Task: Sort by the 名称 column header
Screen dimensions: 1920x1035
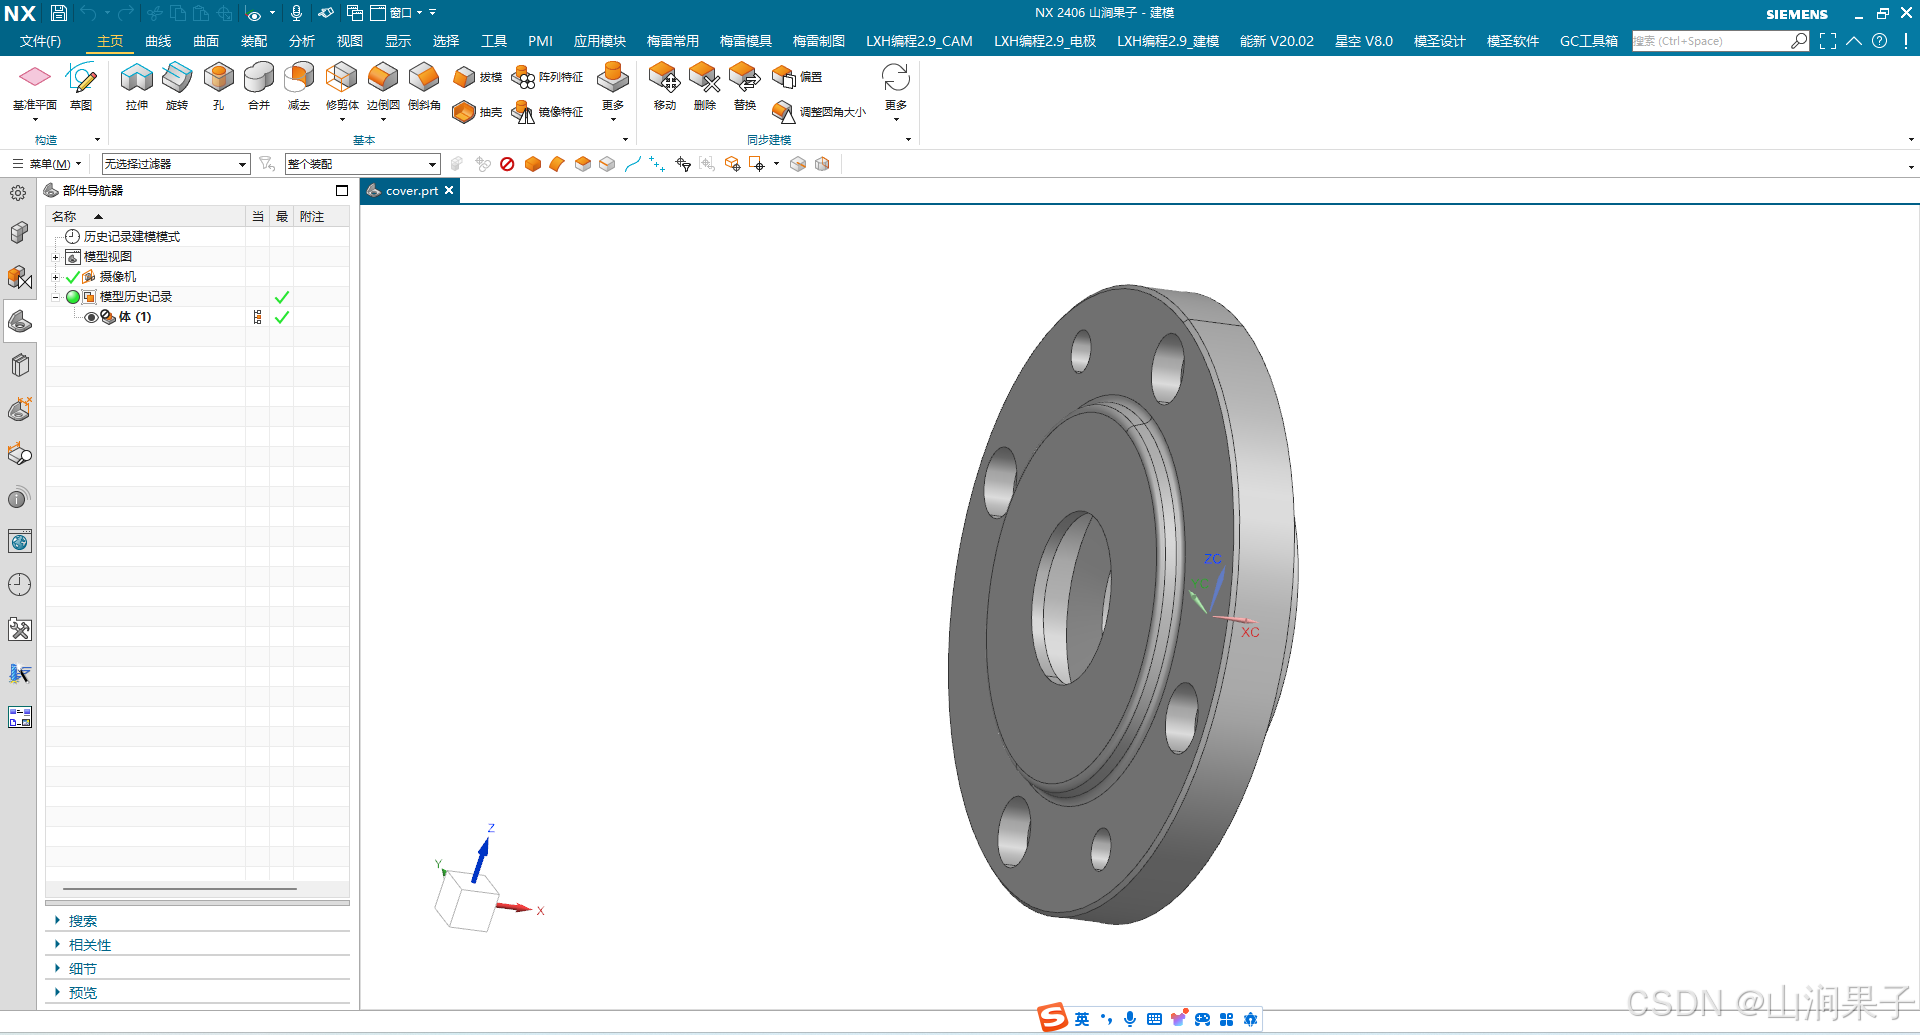Action: [146, 216]
